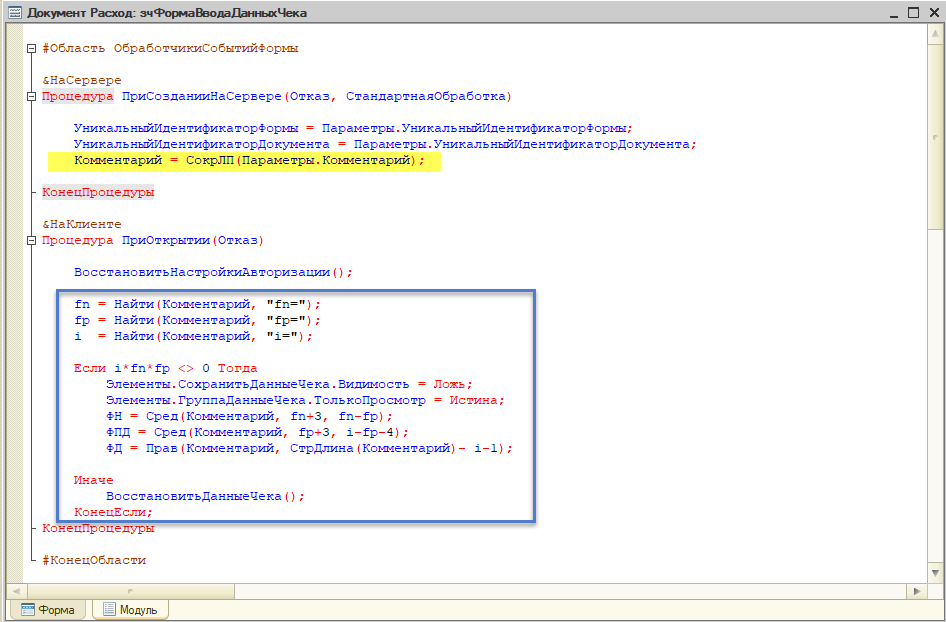The width and height of the screenshot is (946, 622).
Task: Click the vertical scrollbar thumb
Action: (935, 137)
